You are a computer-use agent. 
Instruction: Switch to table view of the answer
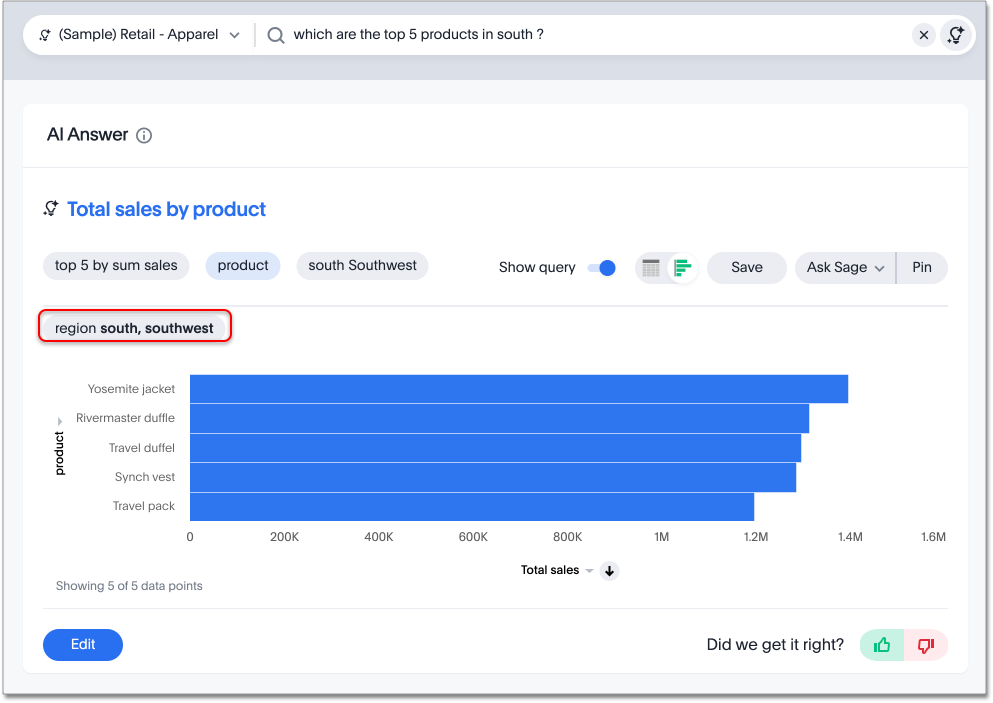click(x=651, y=267)
